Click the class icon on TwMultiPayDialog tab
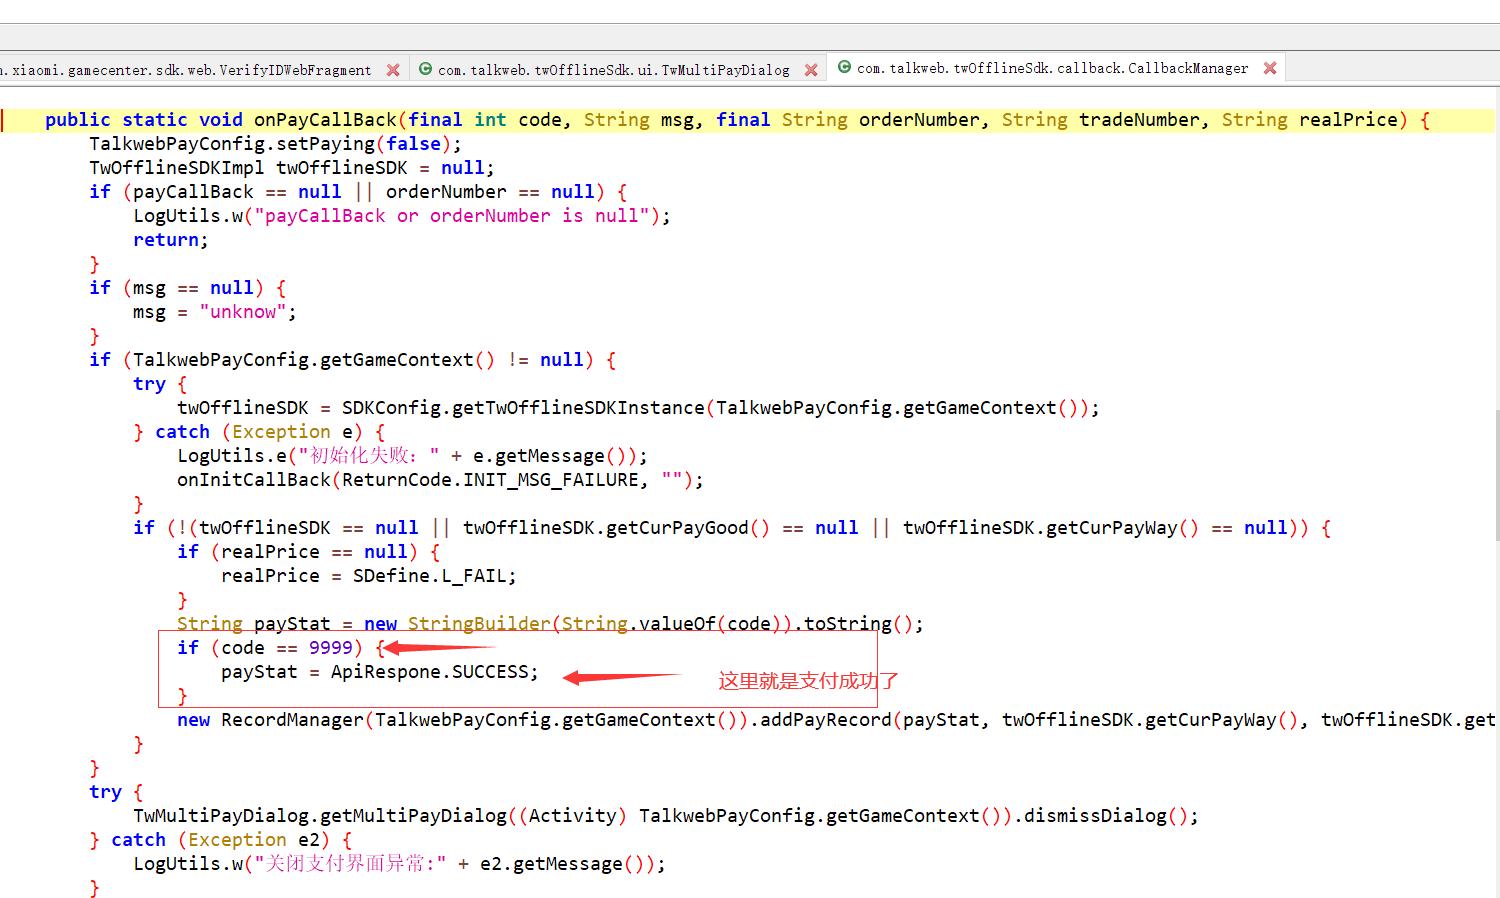The width and height of the screenshot is (1500, 898). 425,69
